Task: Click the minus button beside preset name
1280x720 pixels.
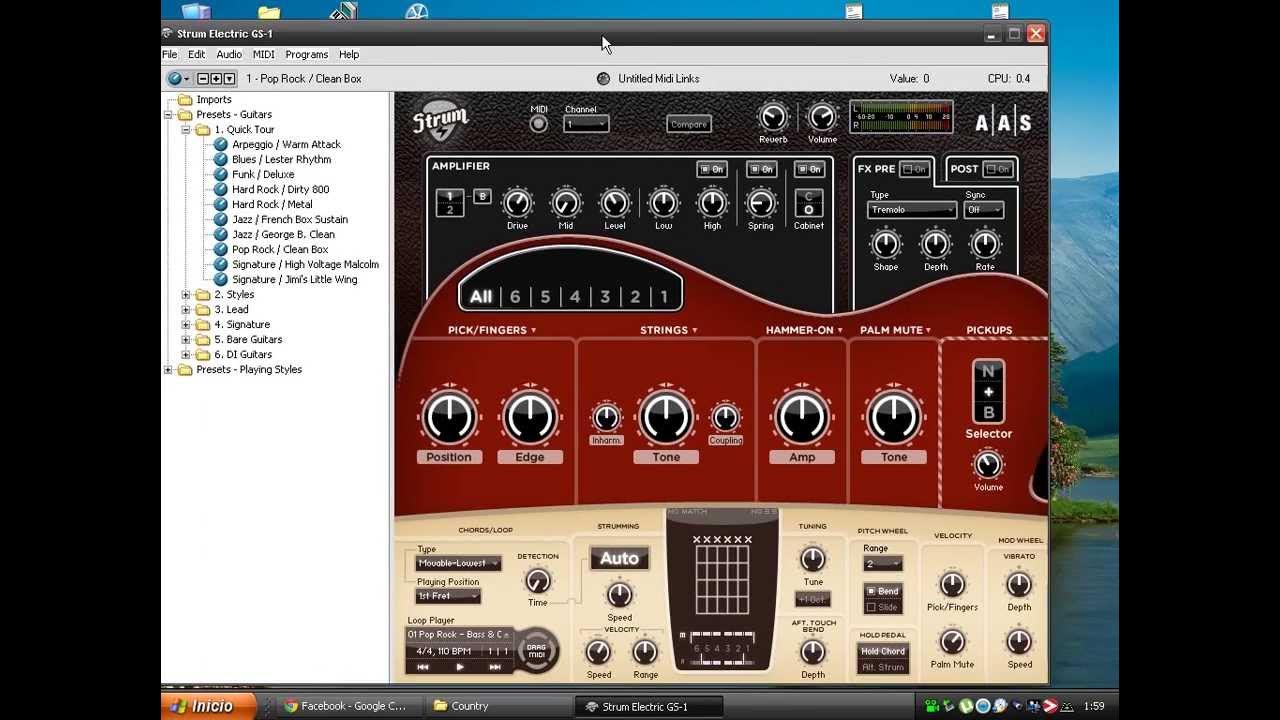Action: coord(203,78)
